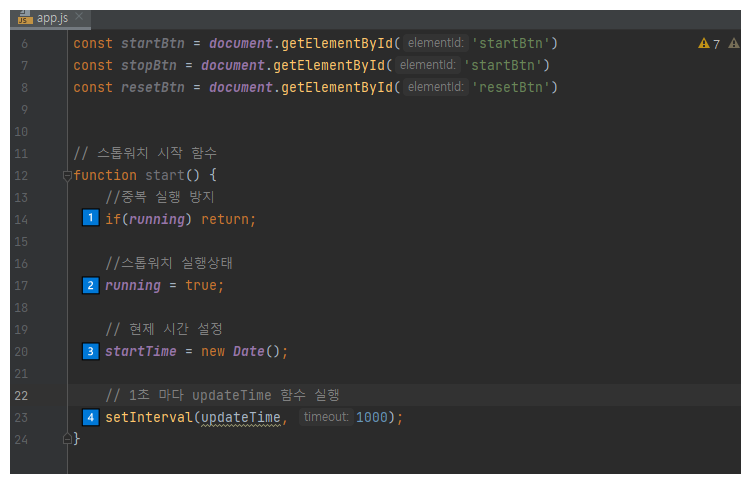Click the comment '//중복 실행 방지'
751x484 pixels.
pyautogui.click(x=159, y=197)
